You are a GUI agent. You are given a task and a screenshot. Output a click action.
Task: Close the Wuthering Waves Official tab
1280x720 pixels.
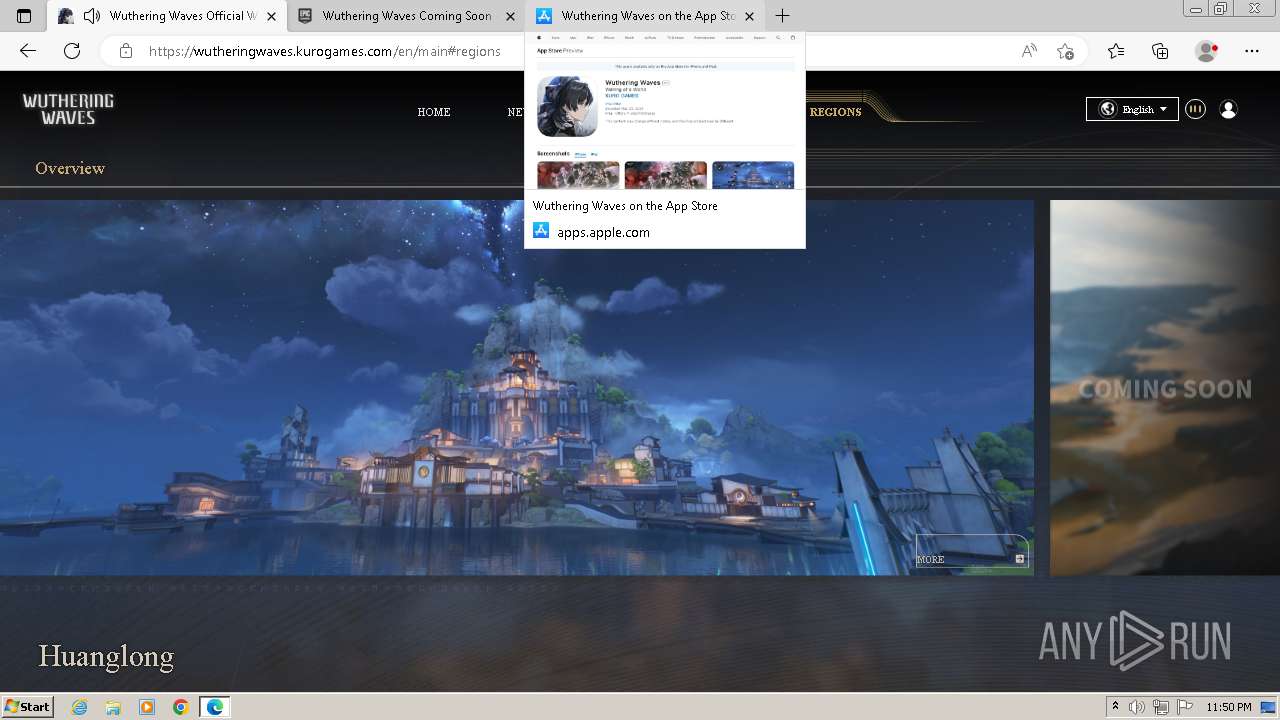point(271,16)
